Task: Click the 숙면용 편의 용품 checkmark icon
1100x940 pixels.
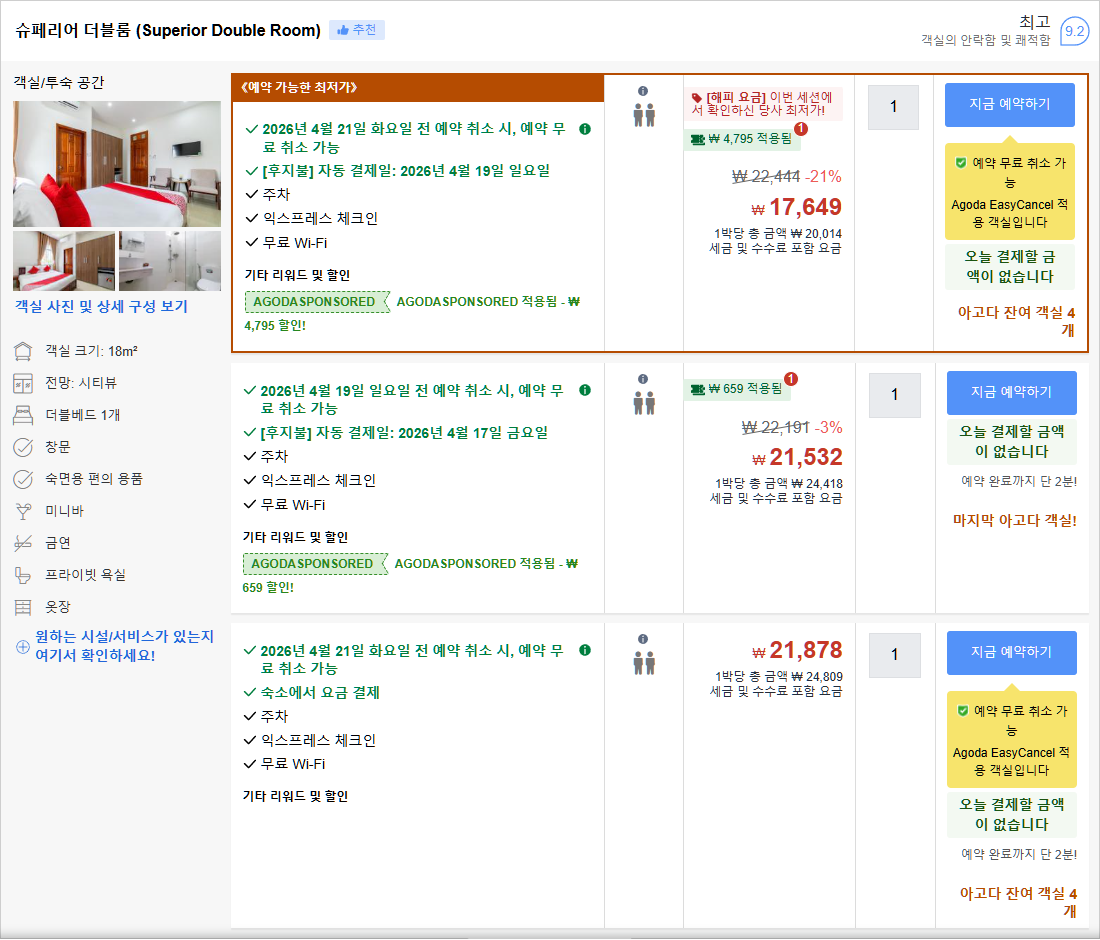Action: point(23,479)
